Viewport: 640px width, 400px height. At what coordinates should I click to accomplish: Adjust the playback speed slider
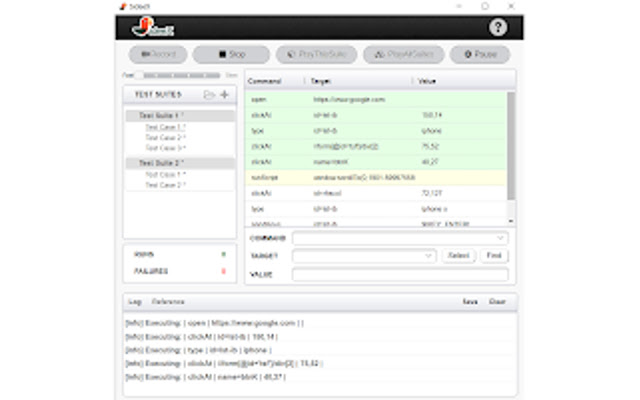180,76
